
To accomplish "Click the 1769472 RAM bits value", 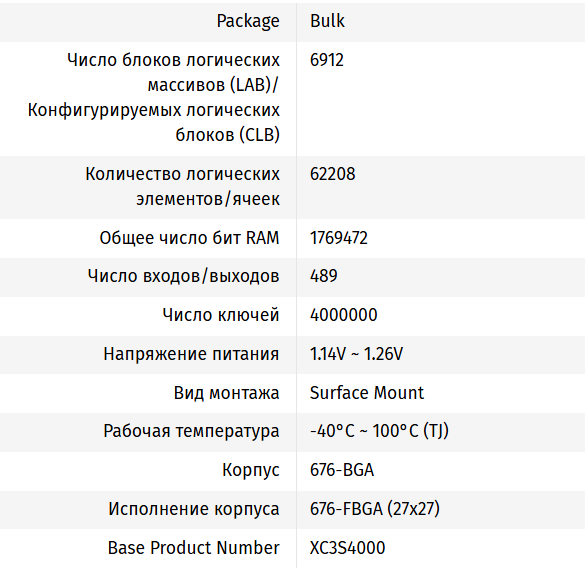I will point(338,238).
